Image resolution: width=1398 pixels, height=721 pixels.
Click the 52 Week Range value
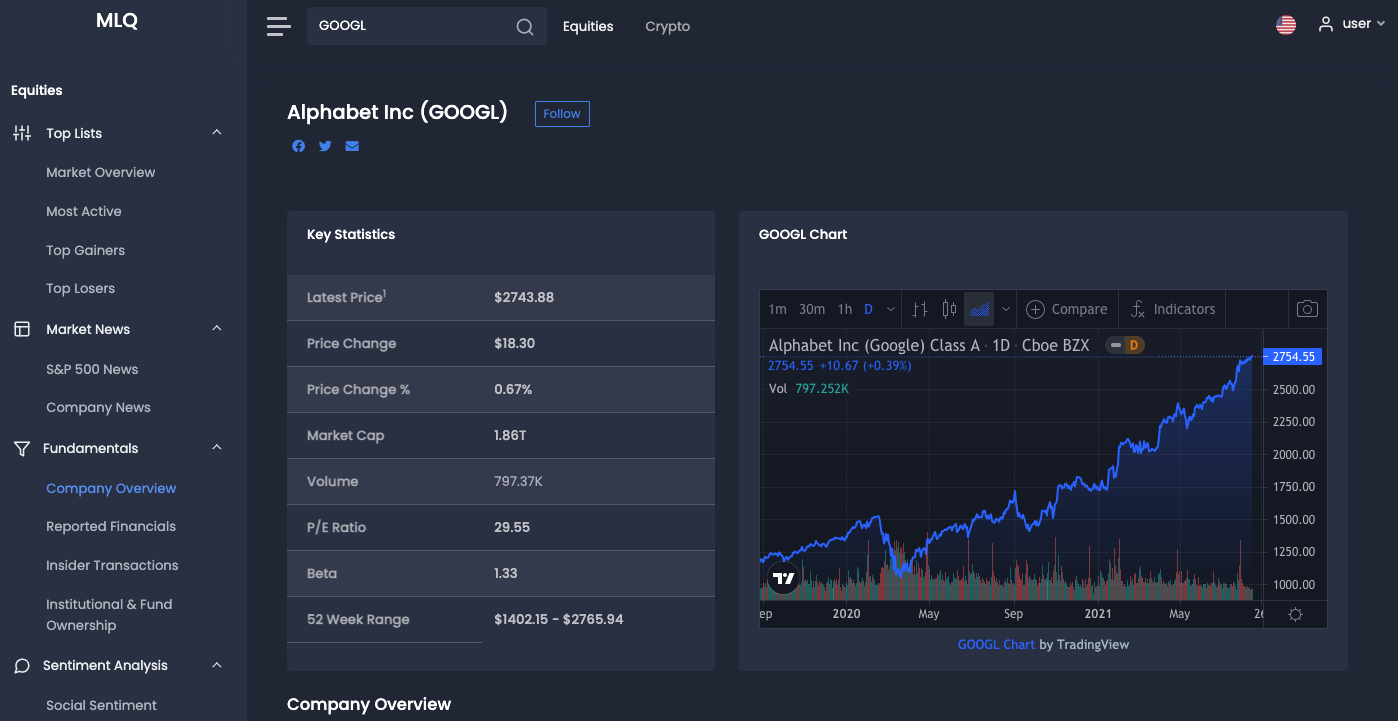coord(558,619)
